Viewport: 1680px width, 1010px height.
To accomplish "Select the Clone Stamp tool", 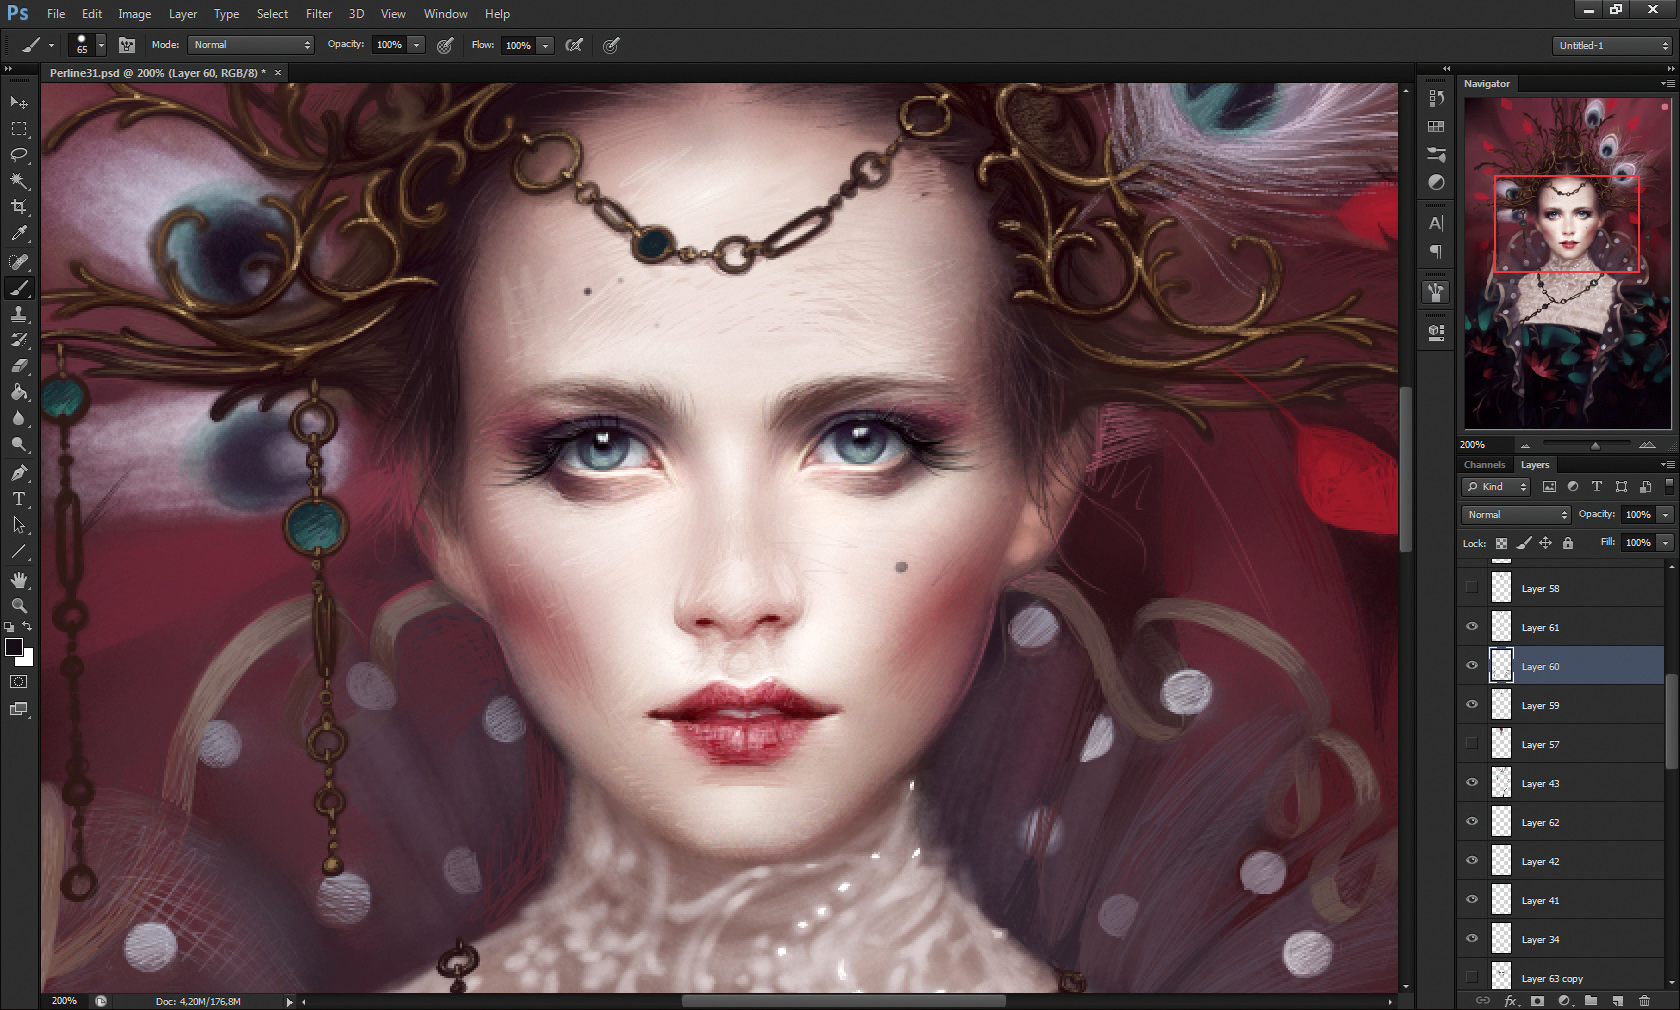I will click(19, 314).
